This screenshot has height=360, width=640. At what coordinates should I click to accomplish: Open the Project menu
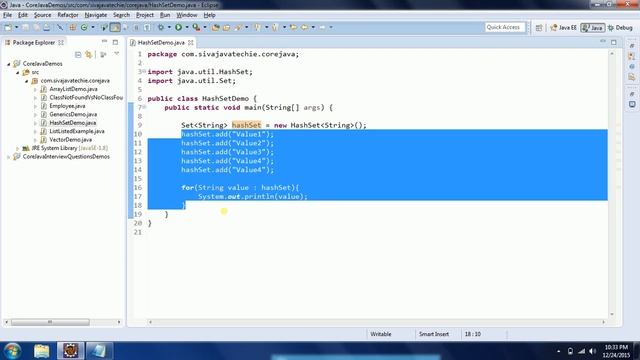click(145, 15)
